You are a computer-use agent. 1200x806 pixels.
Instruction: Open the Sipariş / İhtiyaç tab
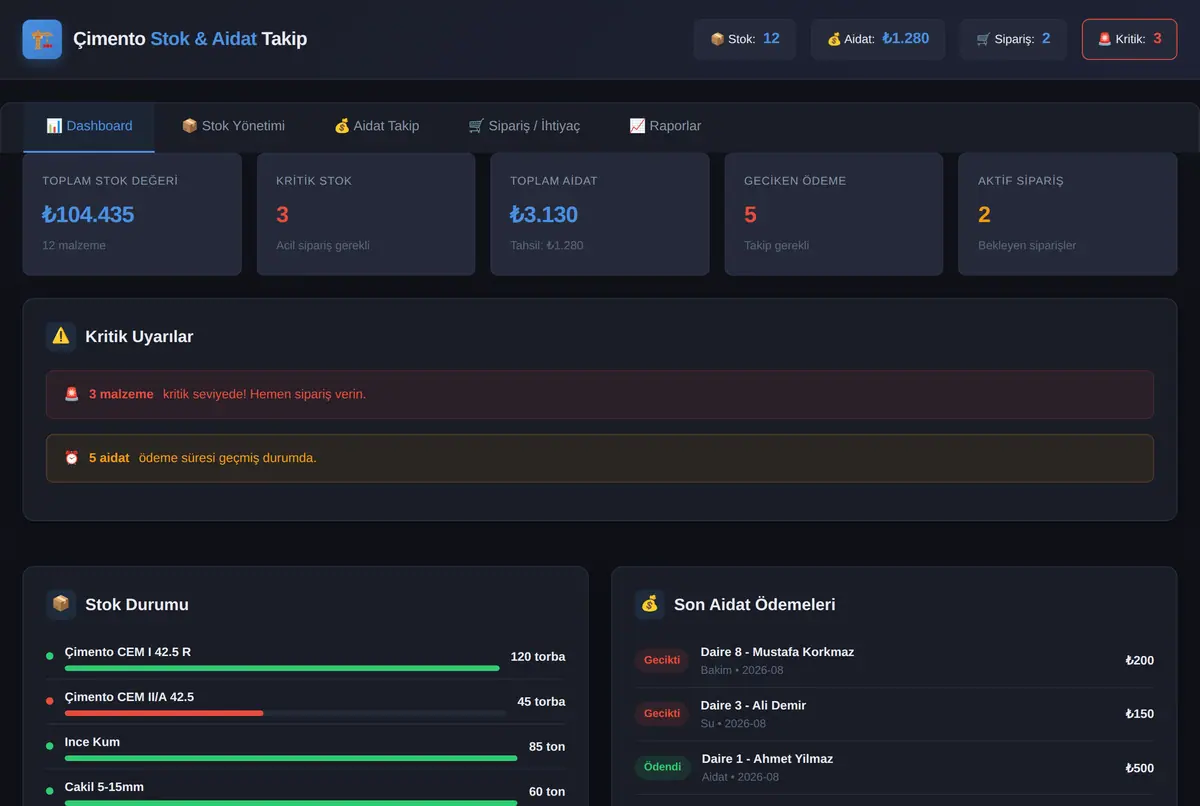pyautogui.click(x=524, y=126)
